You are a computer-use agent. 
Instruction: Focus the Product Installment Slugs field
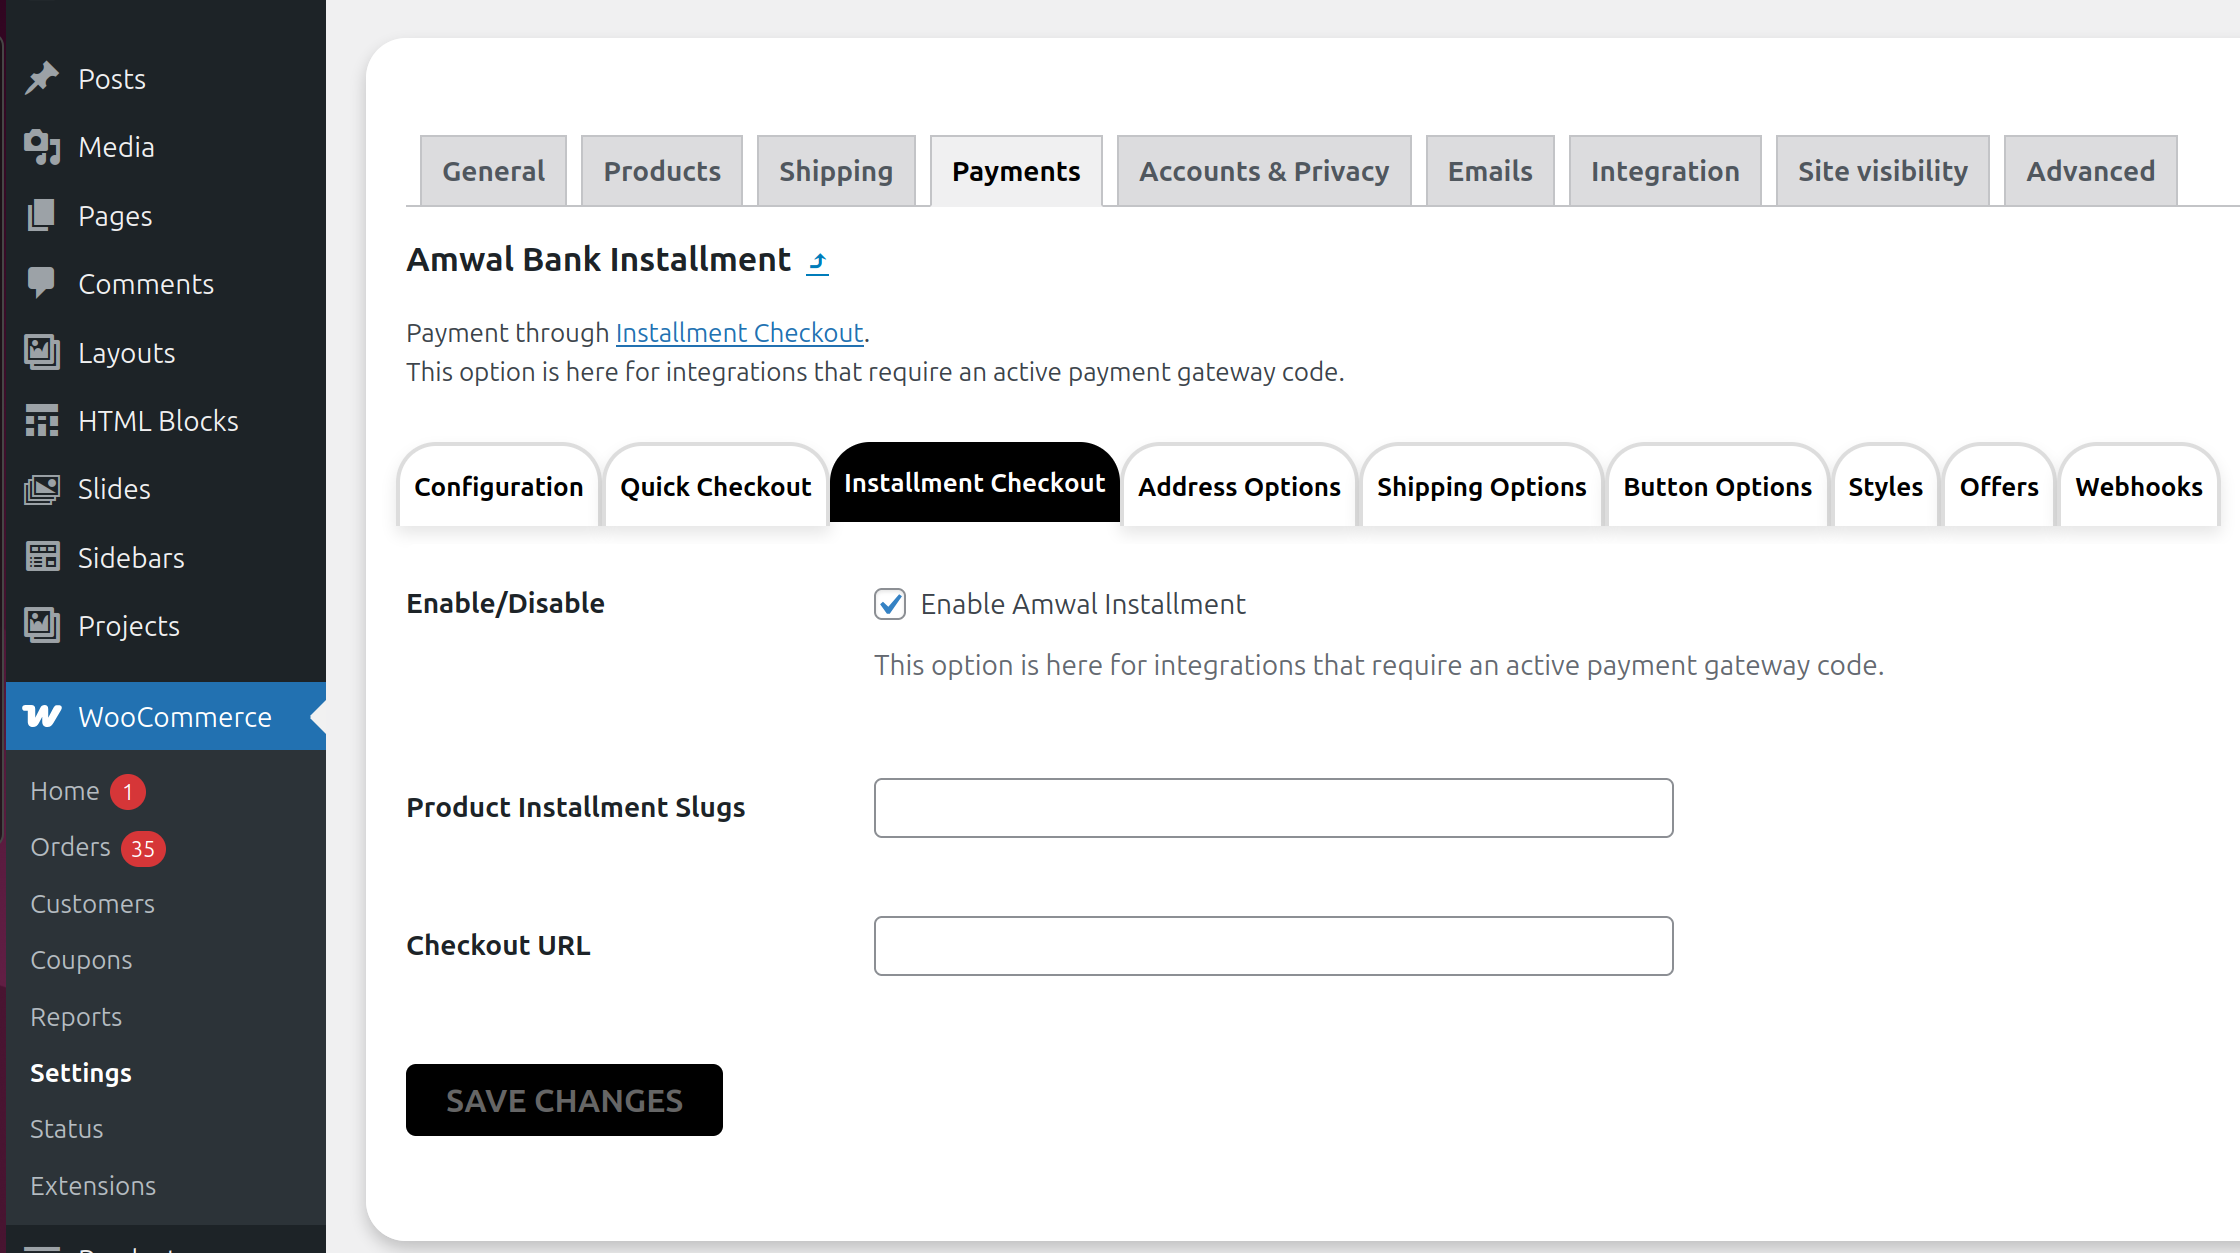coord(1273,808)
